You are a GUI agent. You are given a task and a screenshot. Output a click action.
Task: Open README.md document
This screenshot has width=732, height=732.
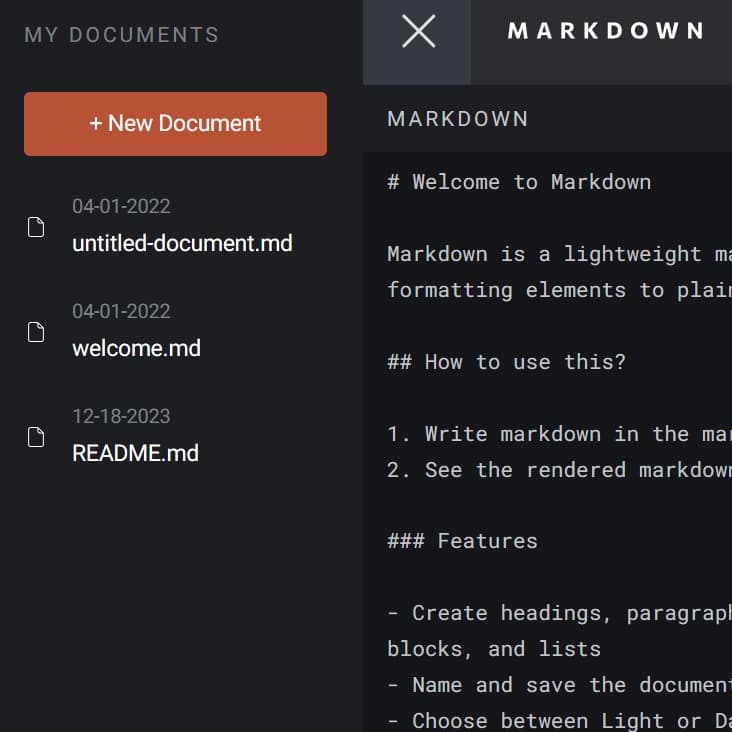pyautogui.click(x=135, y=453)
